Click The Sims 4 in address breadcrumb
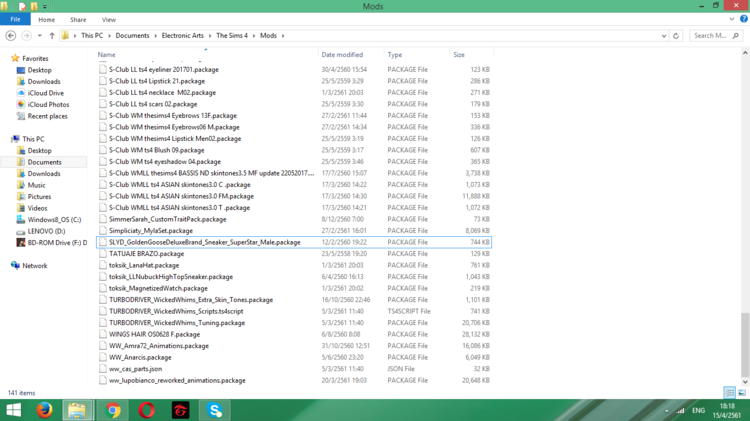 click(x=232, y=35)
